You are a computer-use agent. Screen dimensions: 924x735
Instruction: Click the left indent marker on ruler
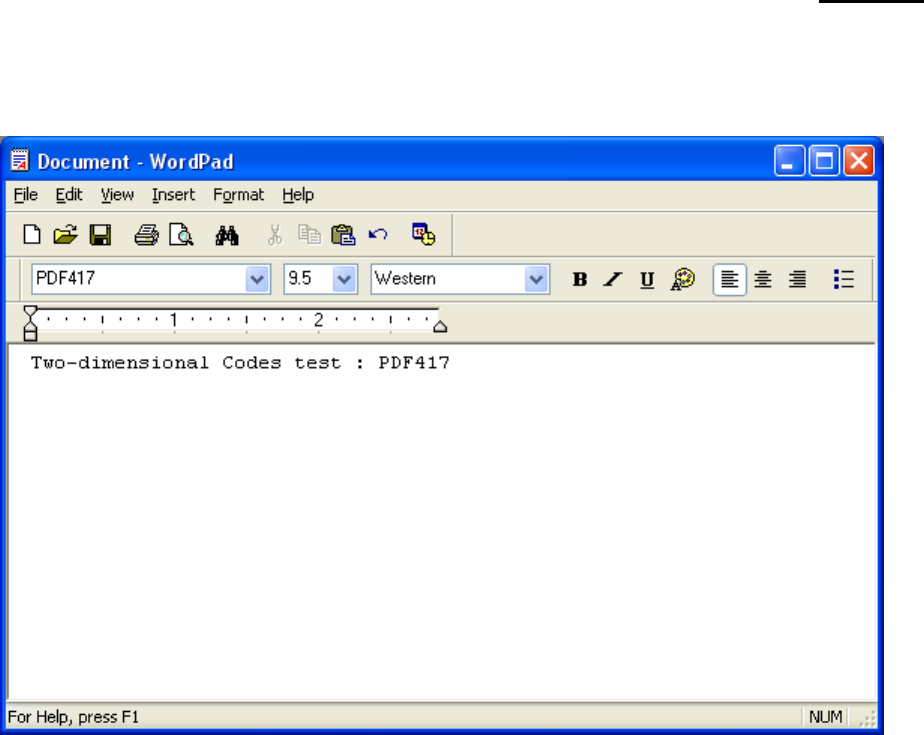click(x=30, y=323)
